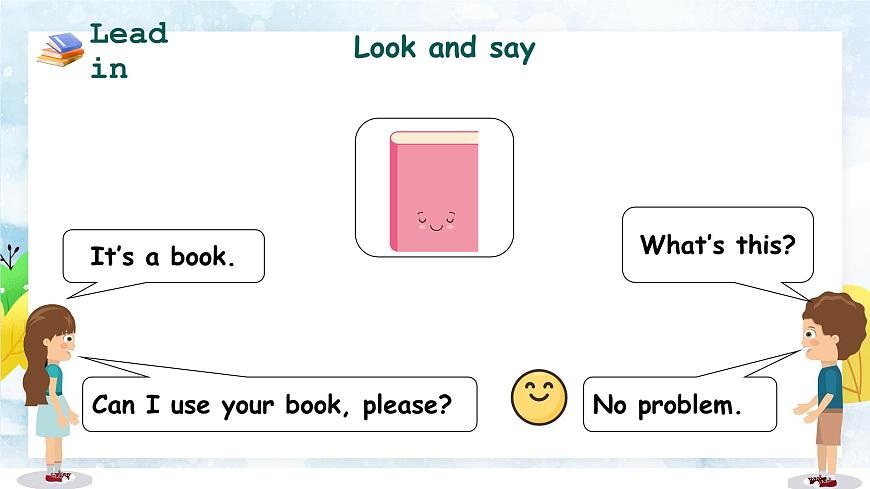The image size is (870, 489).
Task: Click the "What's this?" speech bubble
Action: point(717,245)
